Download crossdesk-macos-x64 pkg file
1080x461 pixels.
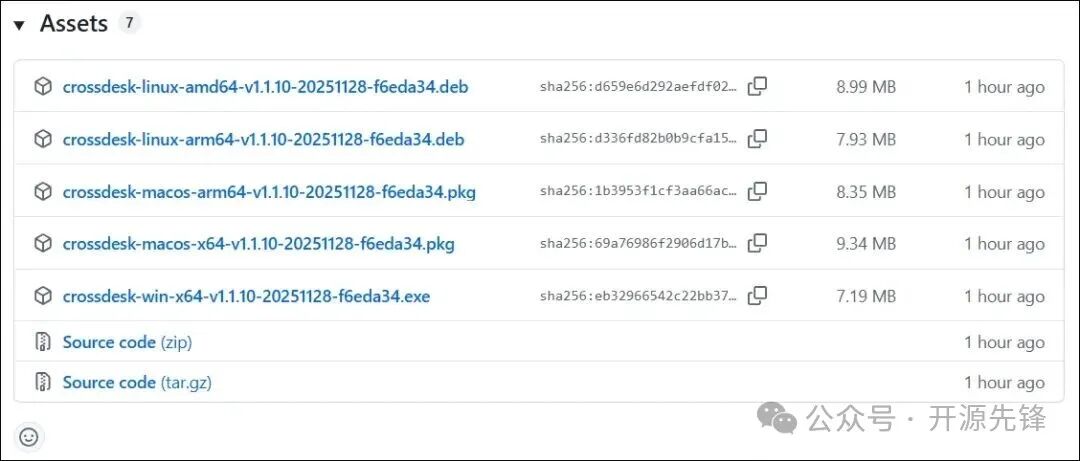click(259, 244)
